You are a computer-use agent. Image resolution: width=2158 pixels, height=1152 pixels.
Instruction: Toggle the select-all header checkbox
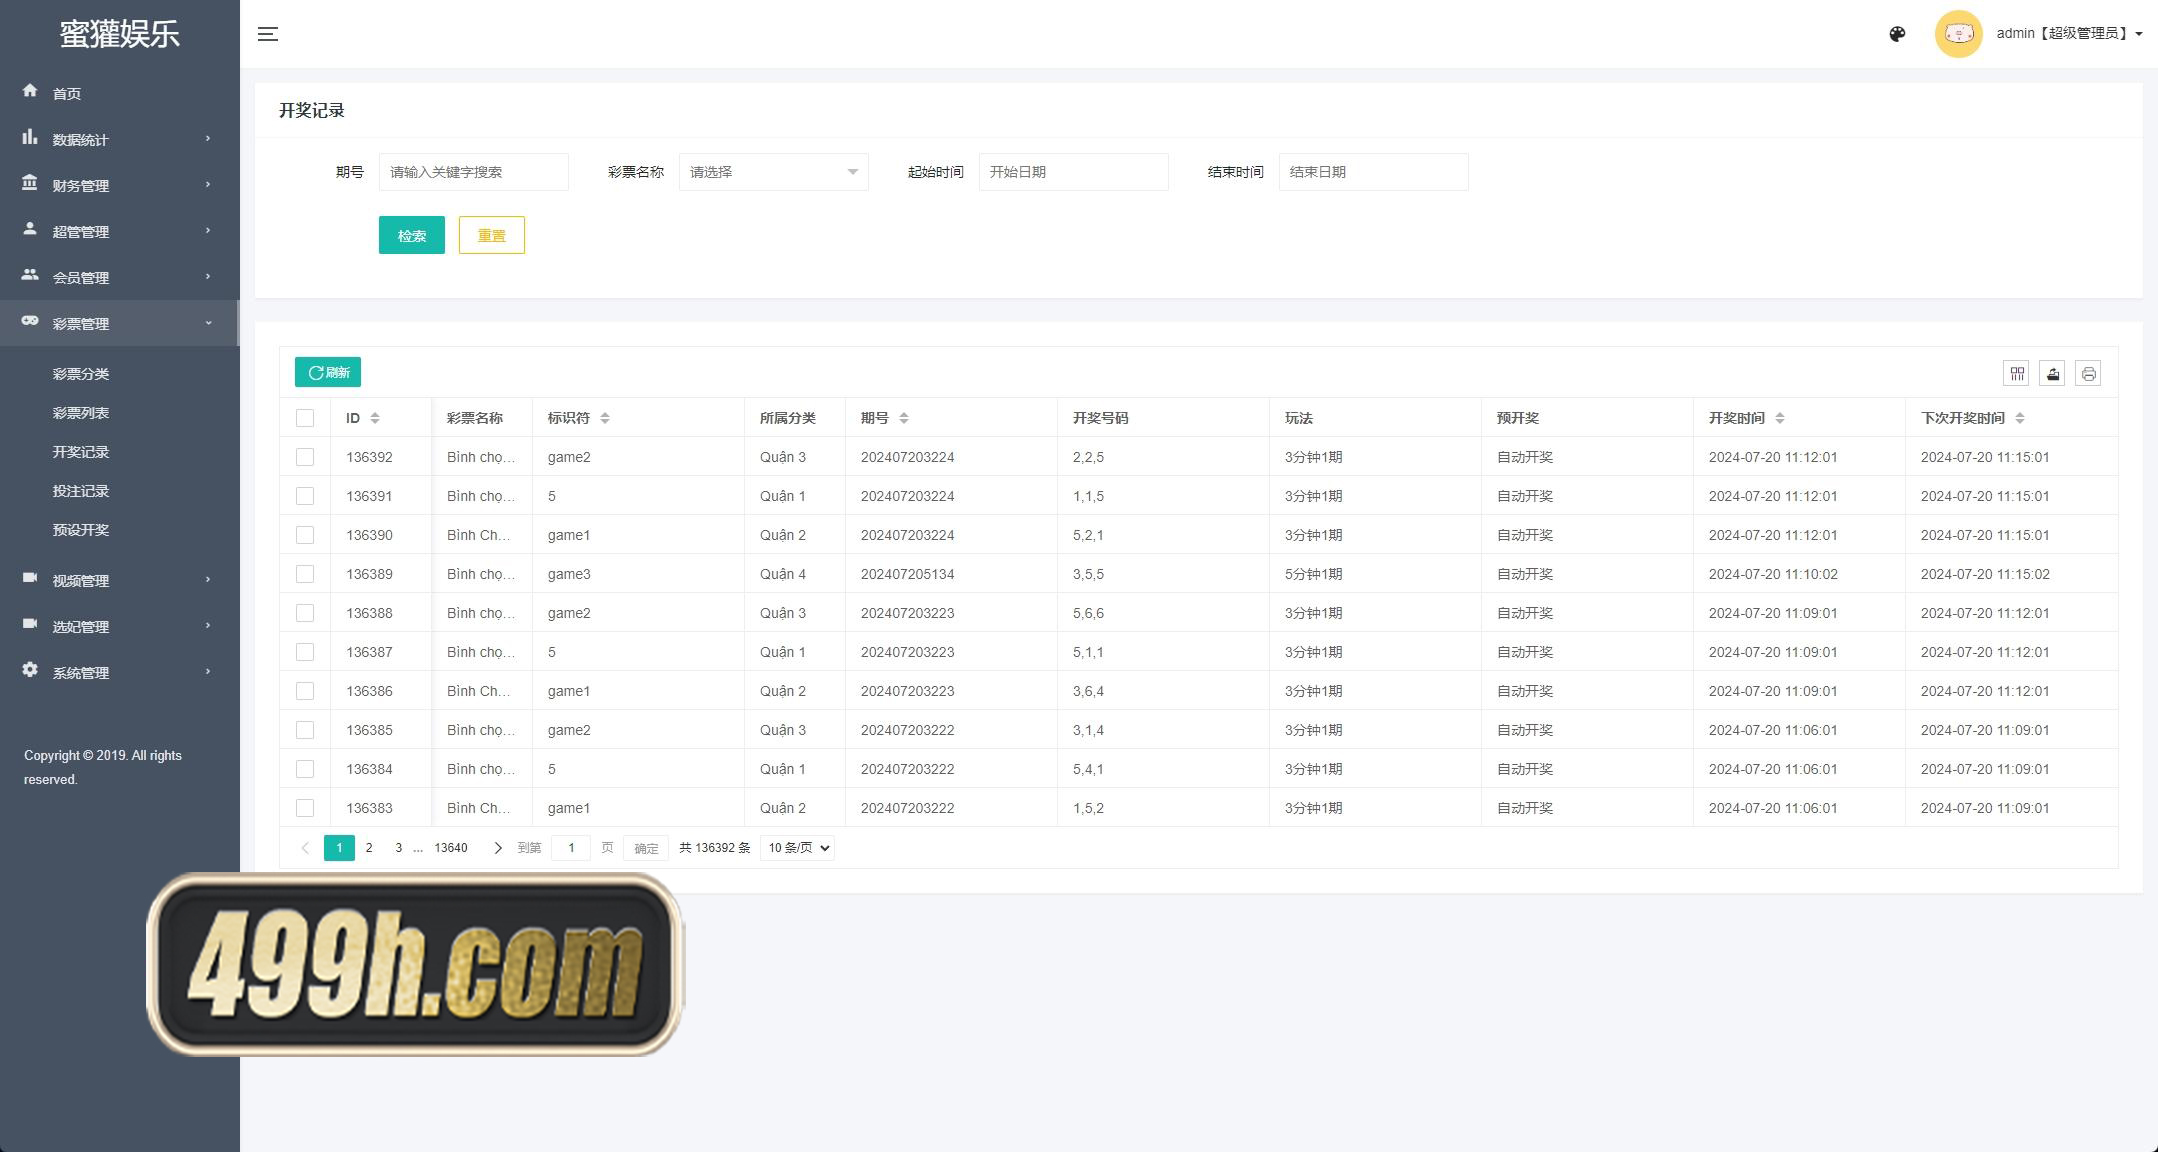[305, 418]
